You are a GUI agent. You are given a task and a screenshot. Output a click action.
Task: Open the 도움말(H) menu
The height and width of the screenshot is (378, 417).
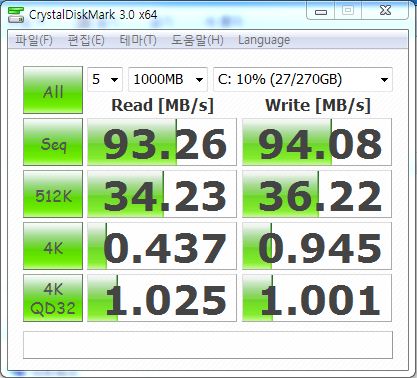click(x=197, y=40)
